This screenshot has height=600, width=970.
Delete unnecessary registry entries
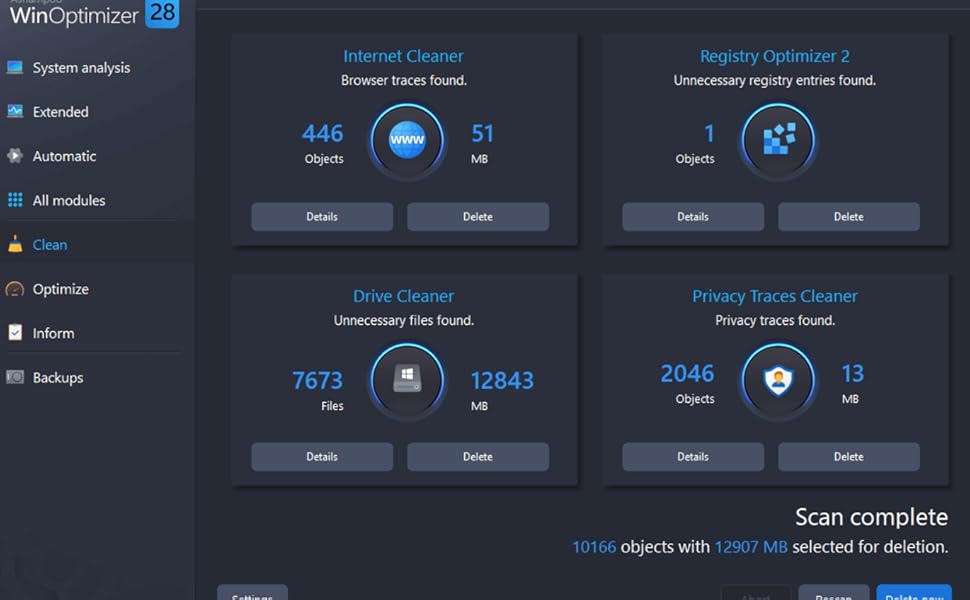848,216
